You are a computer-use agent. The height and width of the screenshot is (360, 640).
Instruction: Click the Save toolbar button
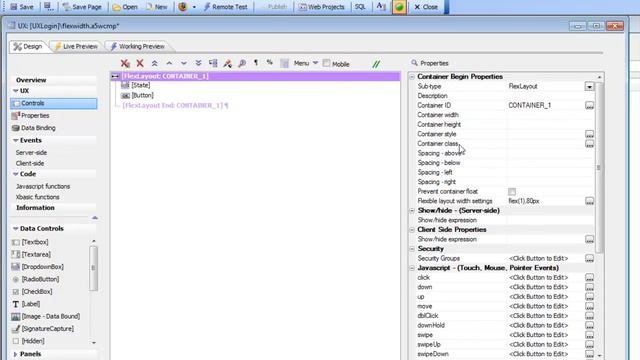[22, 7]
